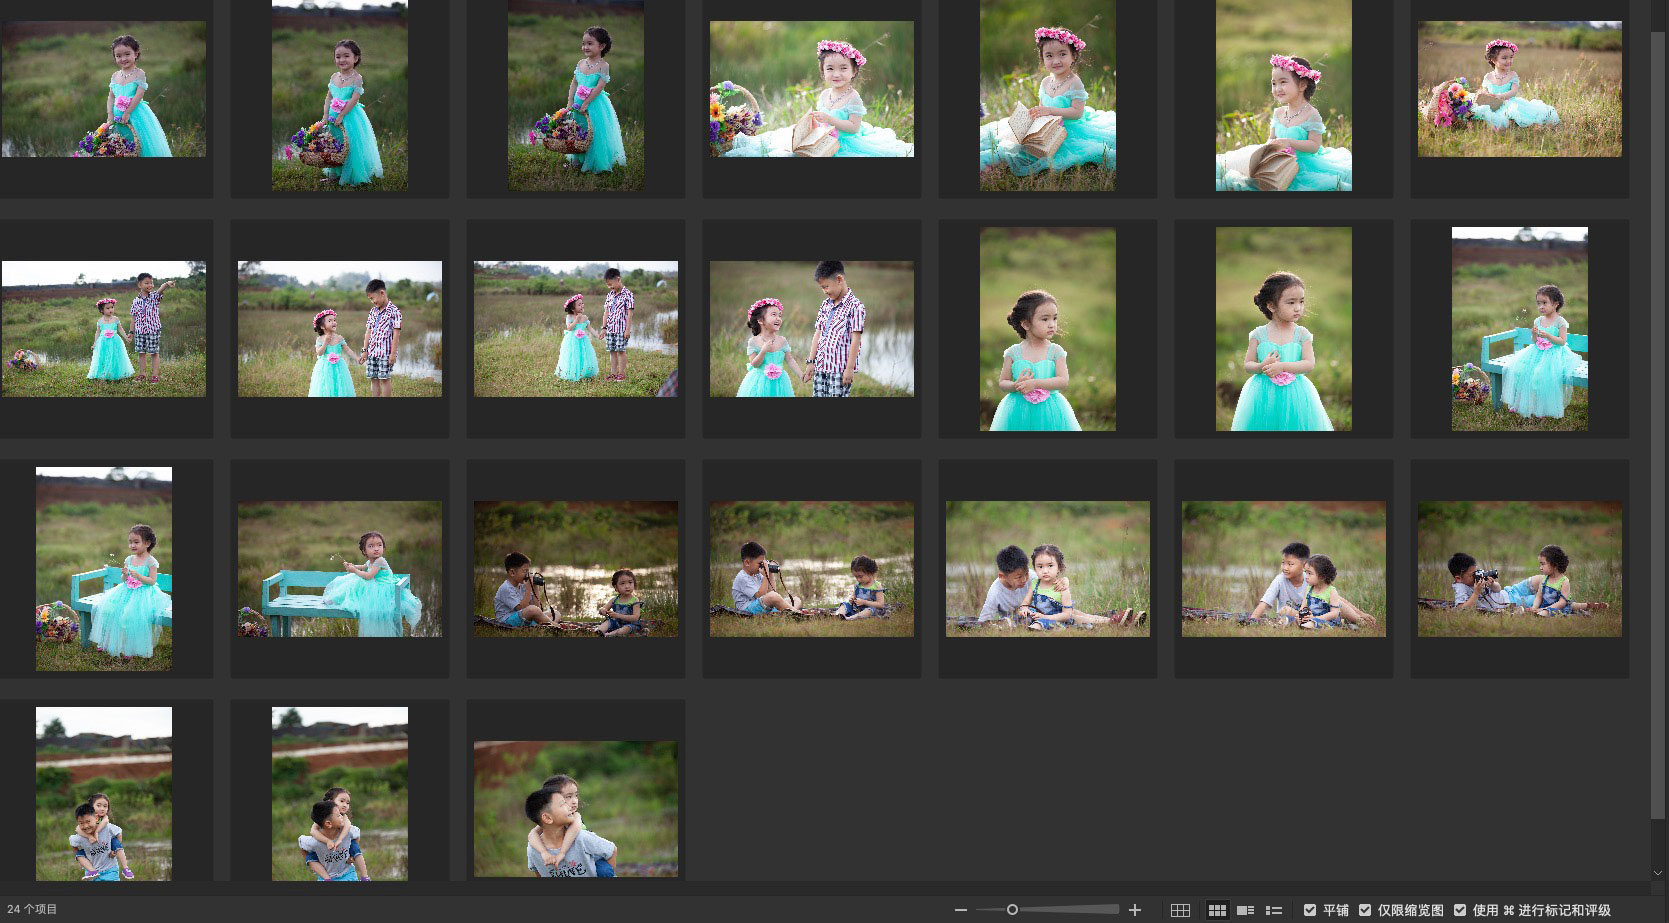Switch to list view

pos(1274,910)
